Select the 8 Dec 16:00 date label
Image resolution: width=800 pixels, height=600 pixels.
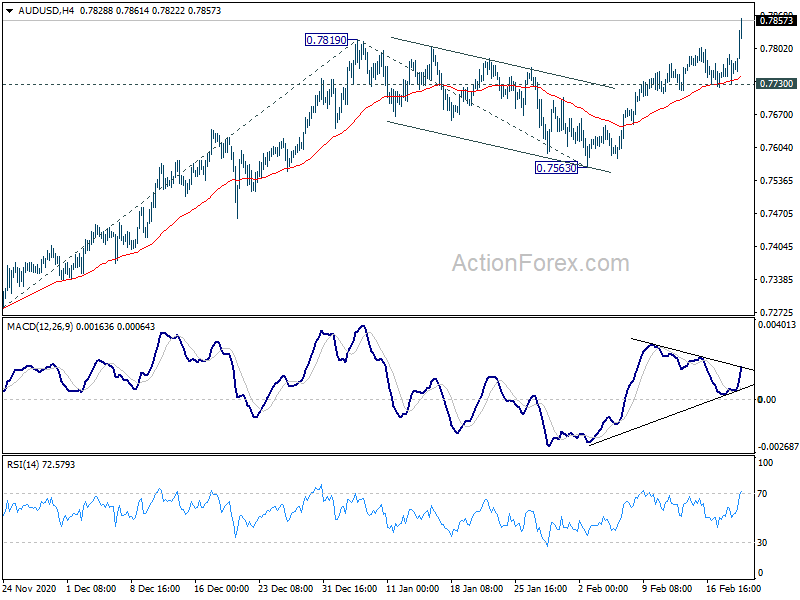pos(155,588)
